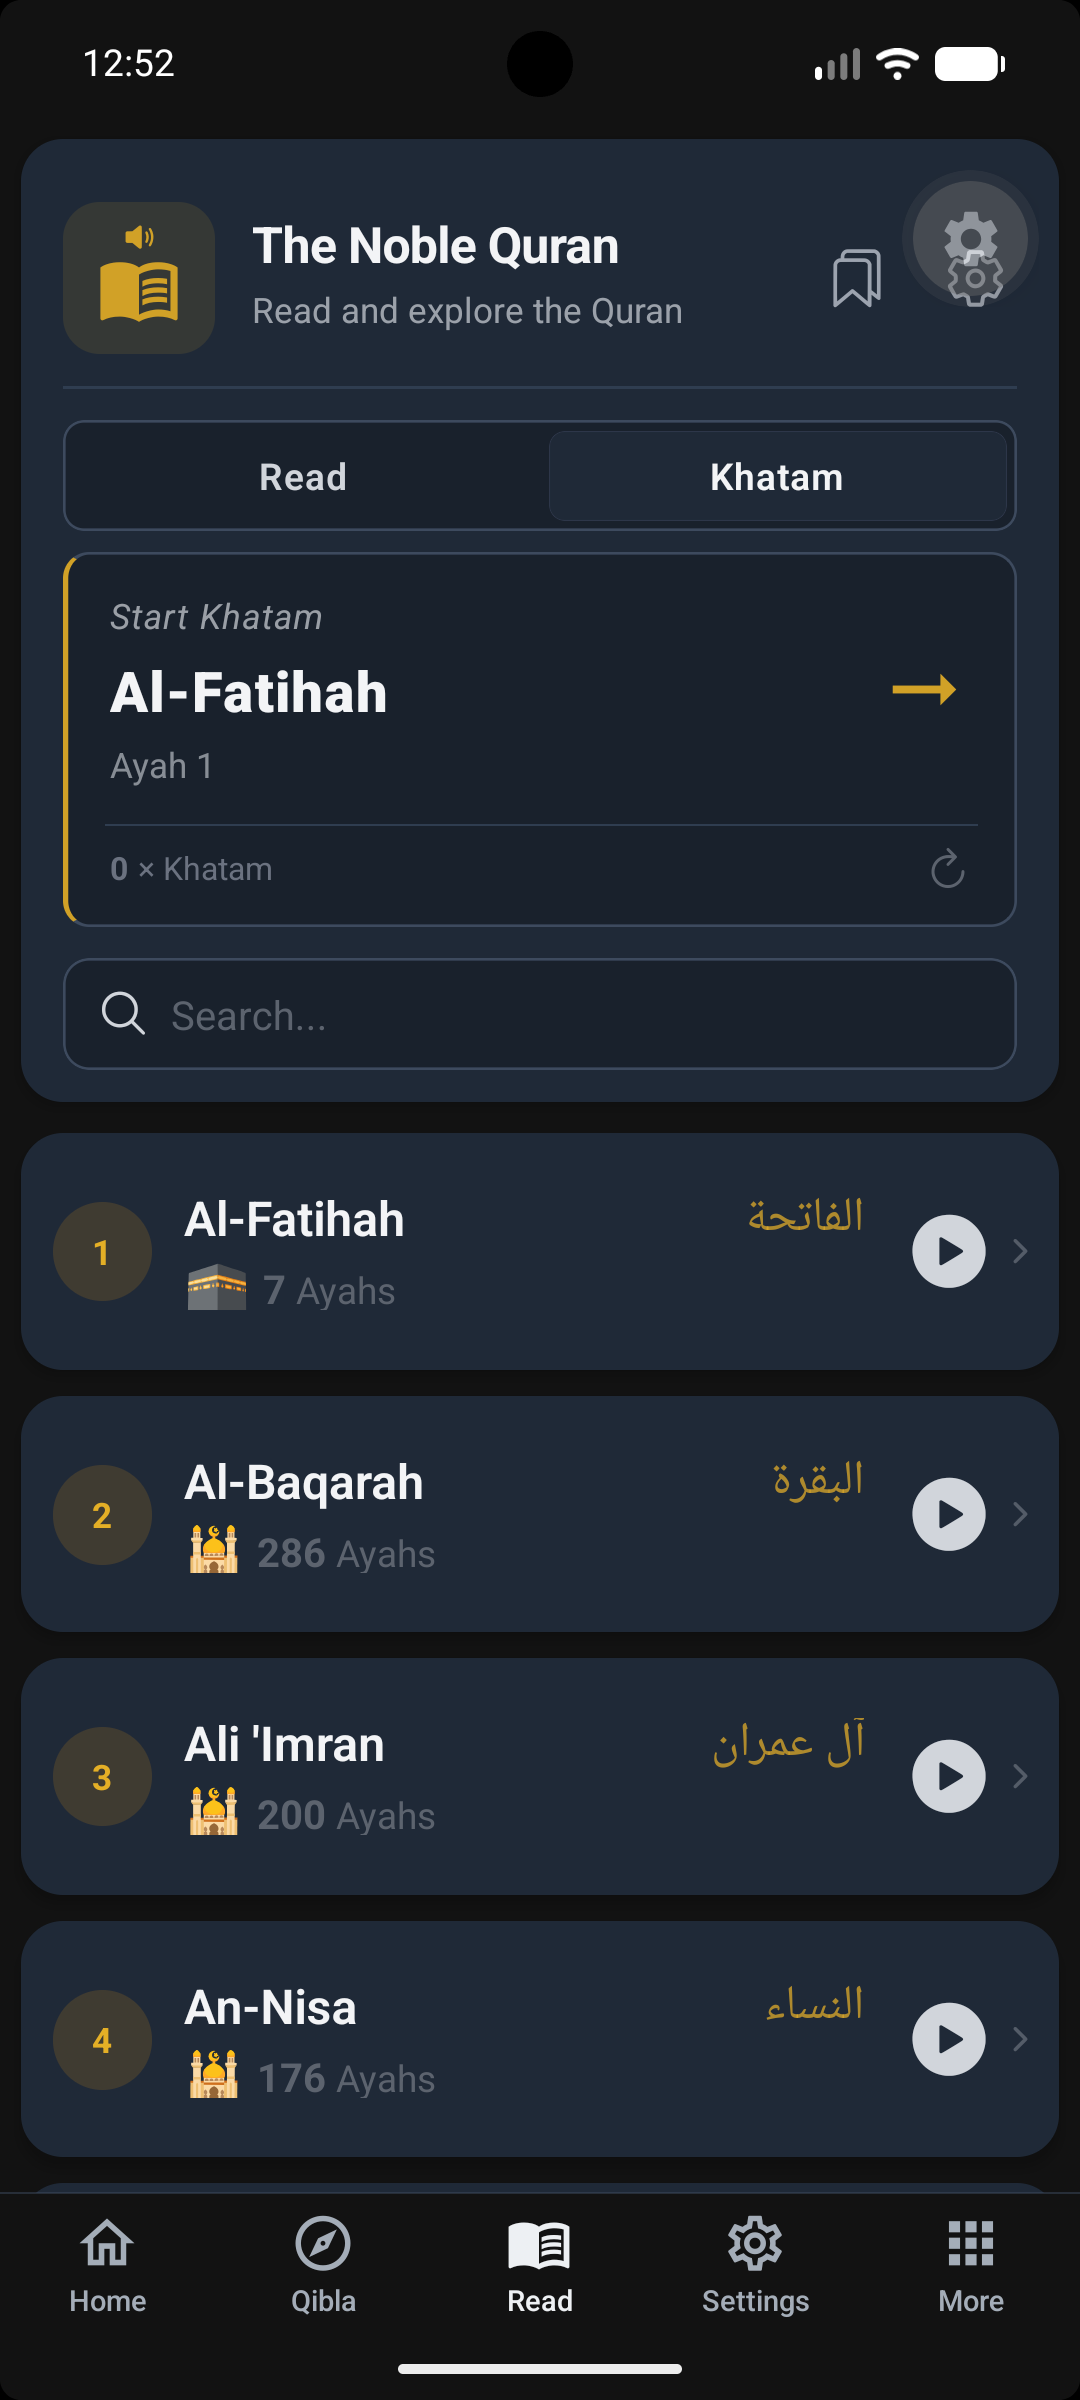Expand Al-Baqarah with its chevron
This screenshot has height=2400, width=1080.
1020,1514
